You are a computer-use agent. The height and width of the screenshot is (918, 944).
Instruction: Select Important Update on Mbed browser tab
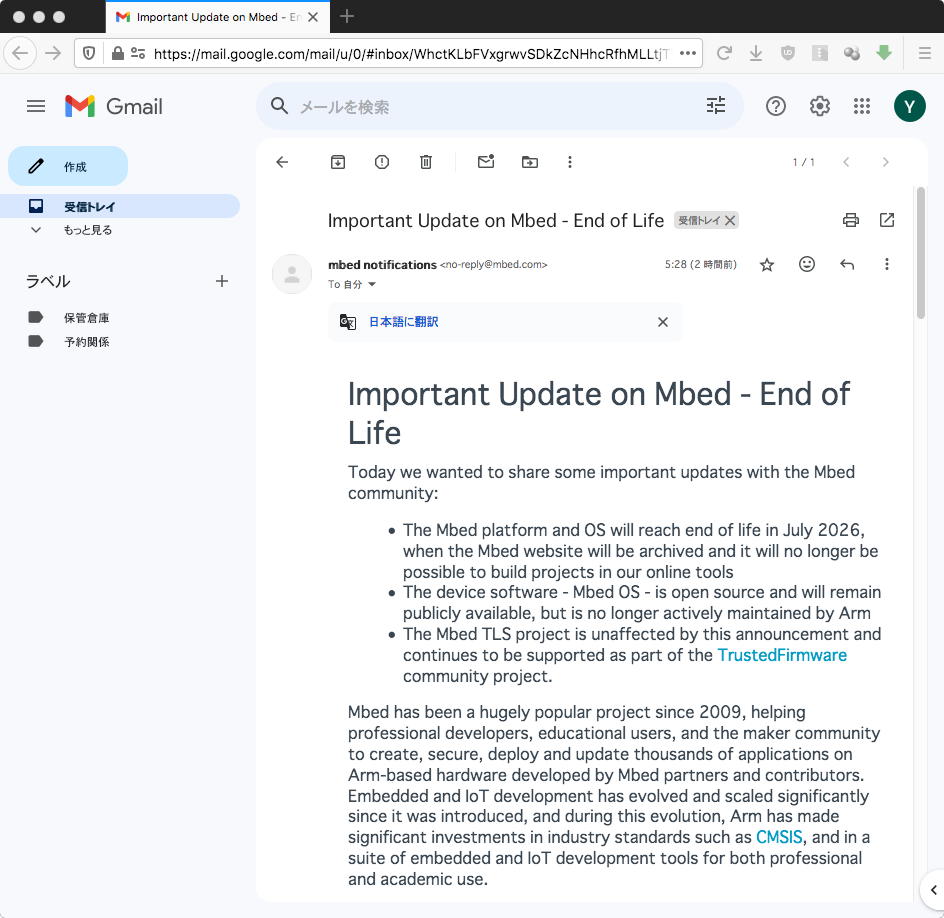[x=217, y=17]
